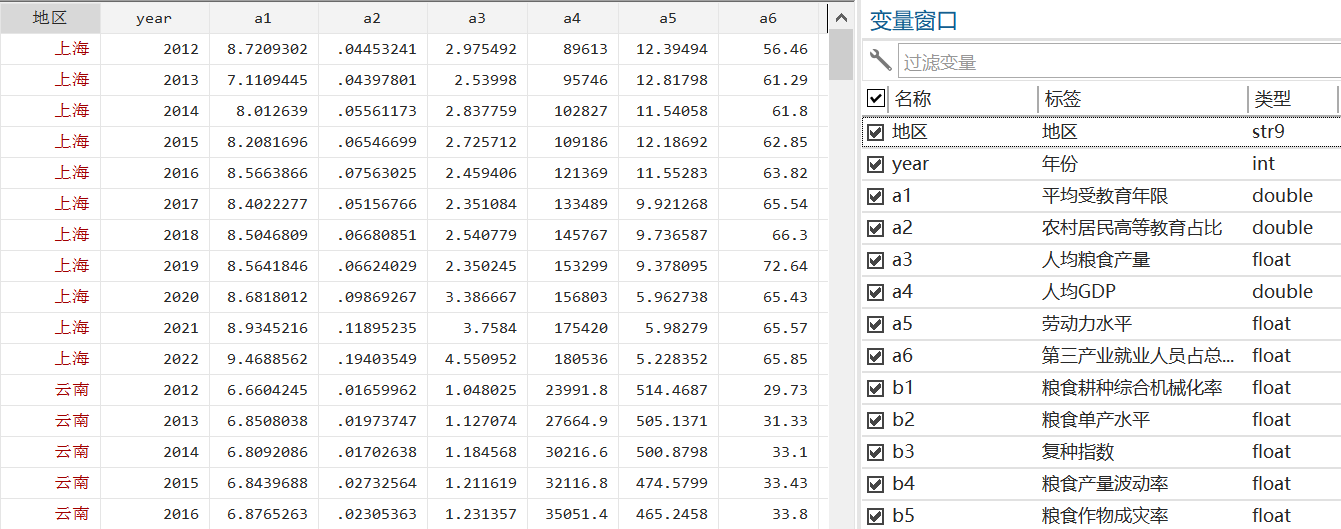Select the 地区 column header in the data grid
Screen dimensions: 1341x529
(50, 18)
